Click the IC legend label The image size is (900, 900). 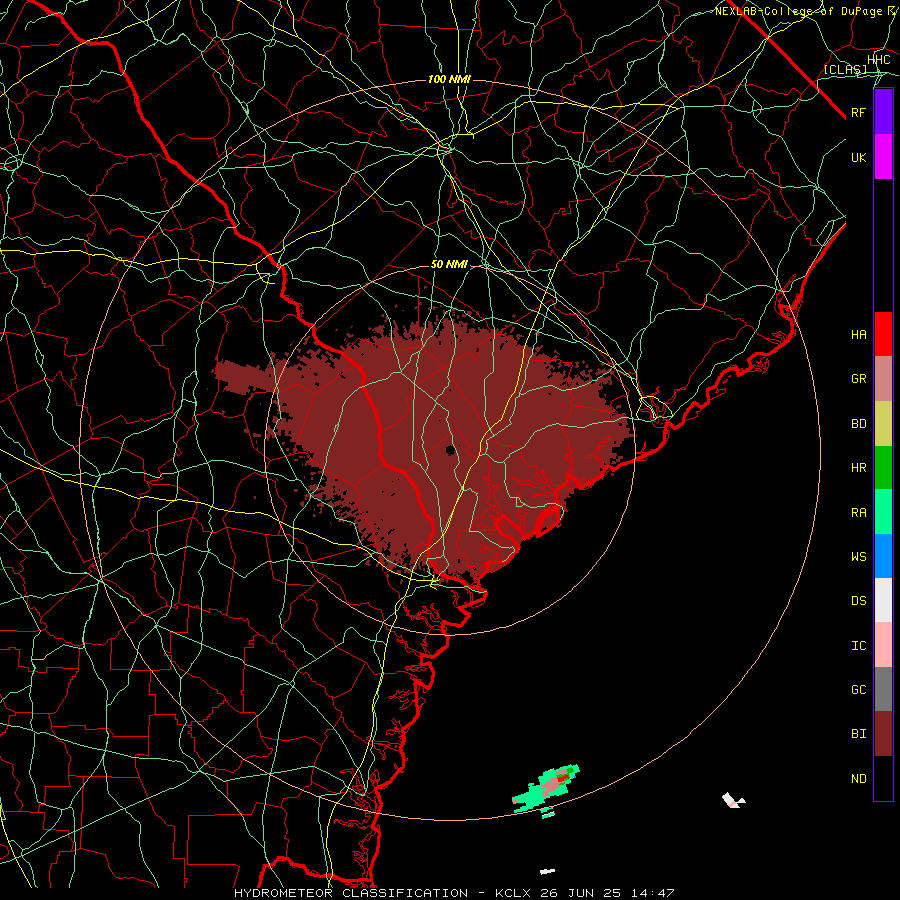[859, 646]
